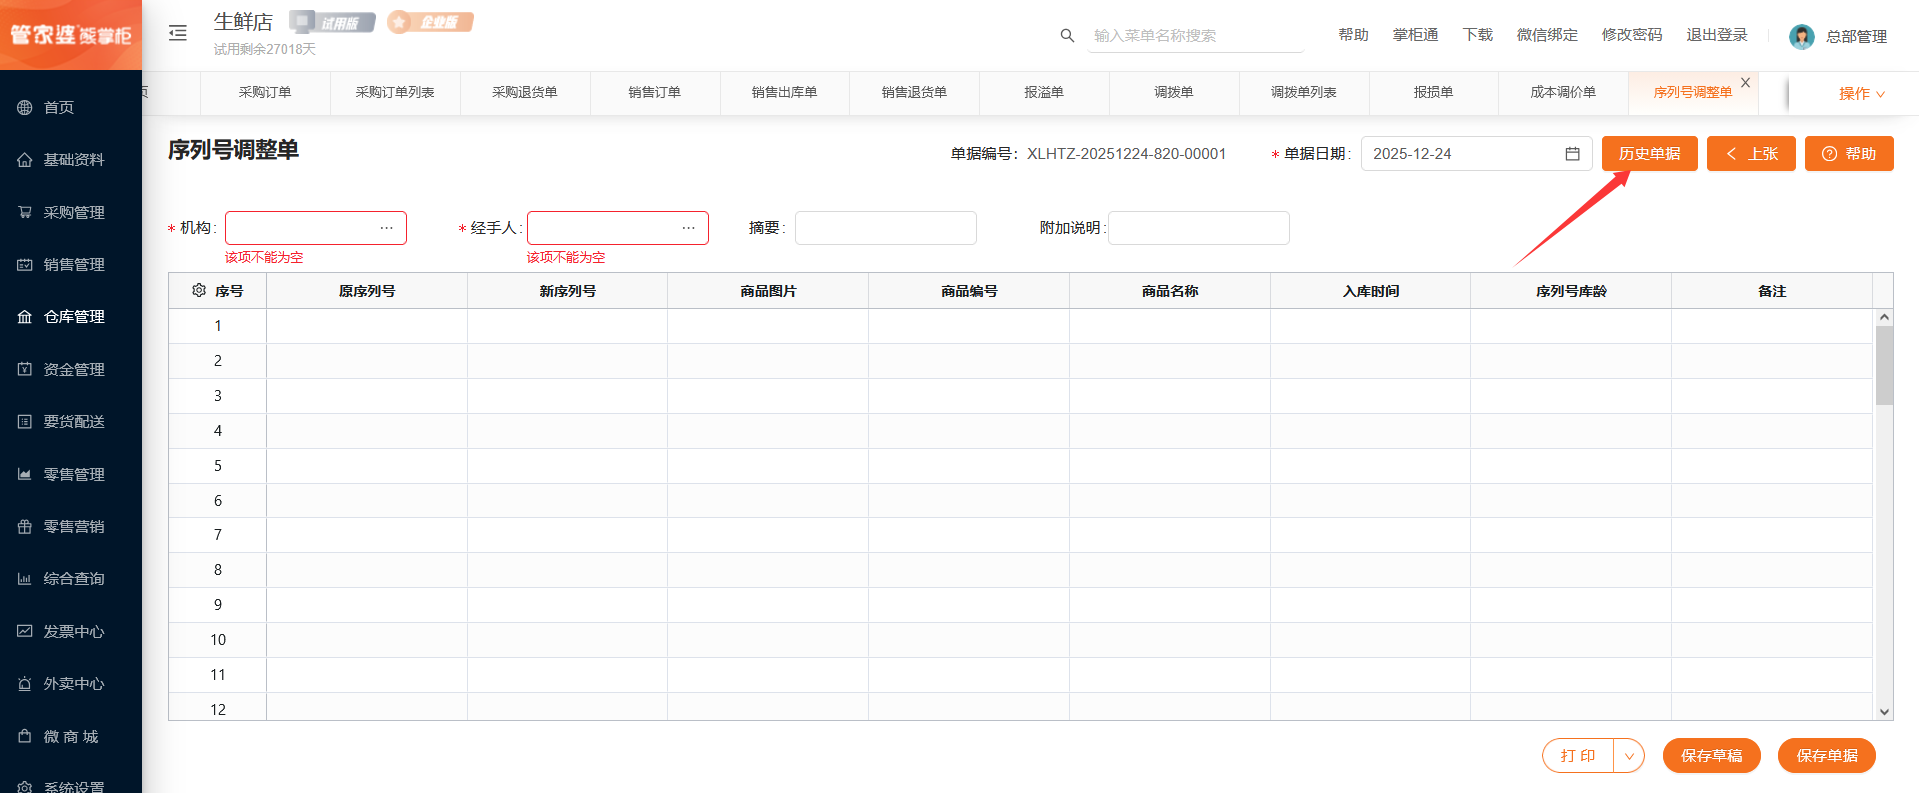Click the 序列号库龄 column header

[1571, 291]
